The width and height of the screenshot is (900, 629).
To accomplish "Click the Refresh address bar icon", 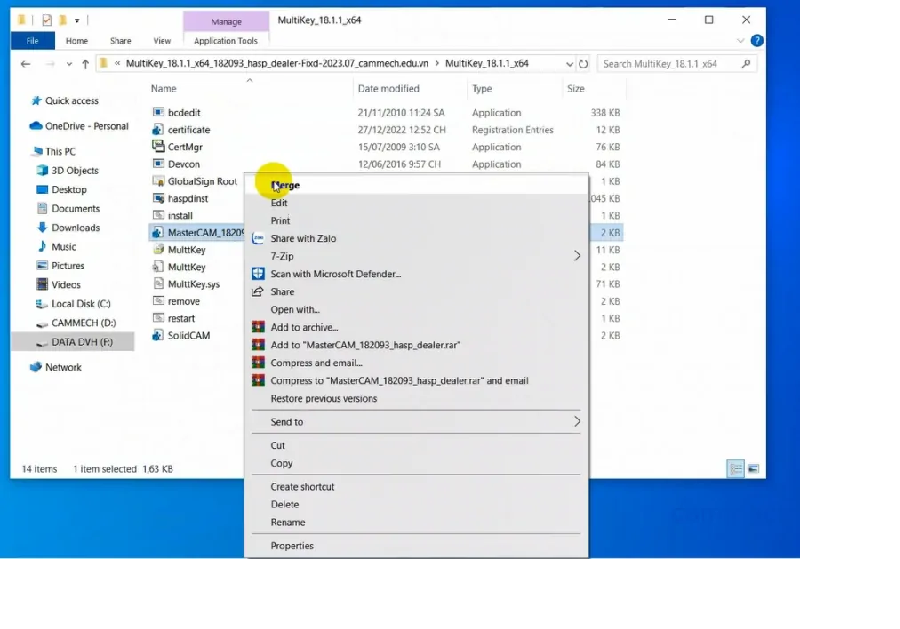I will point(585,64).
